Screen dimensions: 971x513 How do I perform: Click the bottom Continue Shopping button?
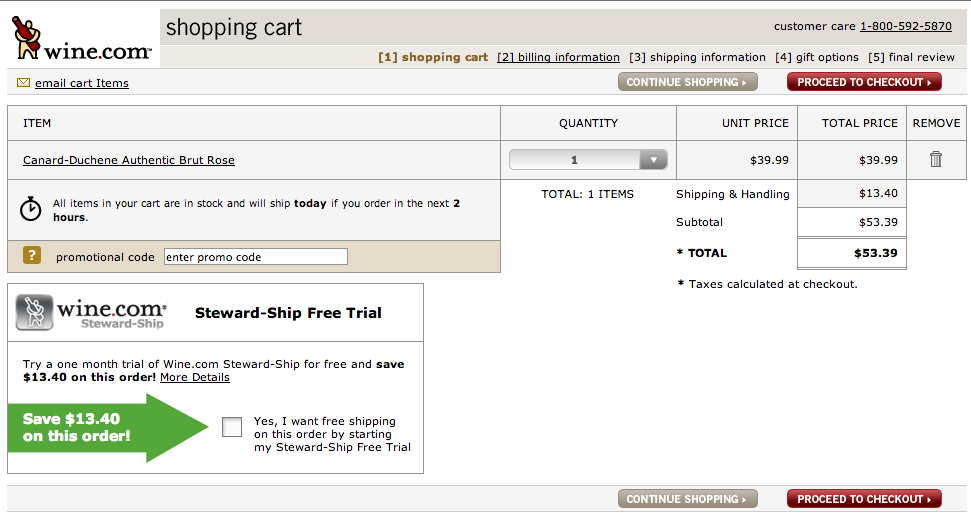(687, 499)
